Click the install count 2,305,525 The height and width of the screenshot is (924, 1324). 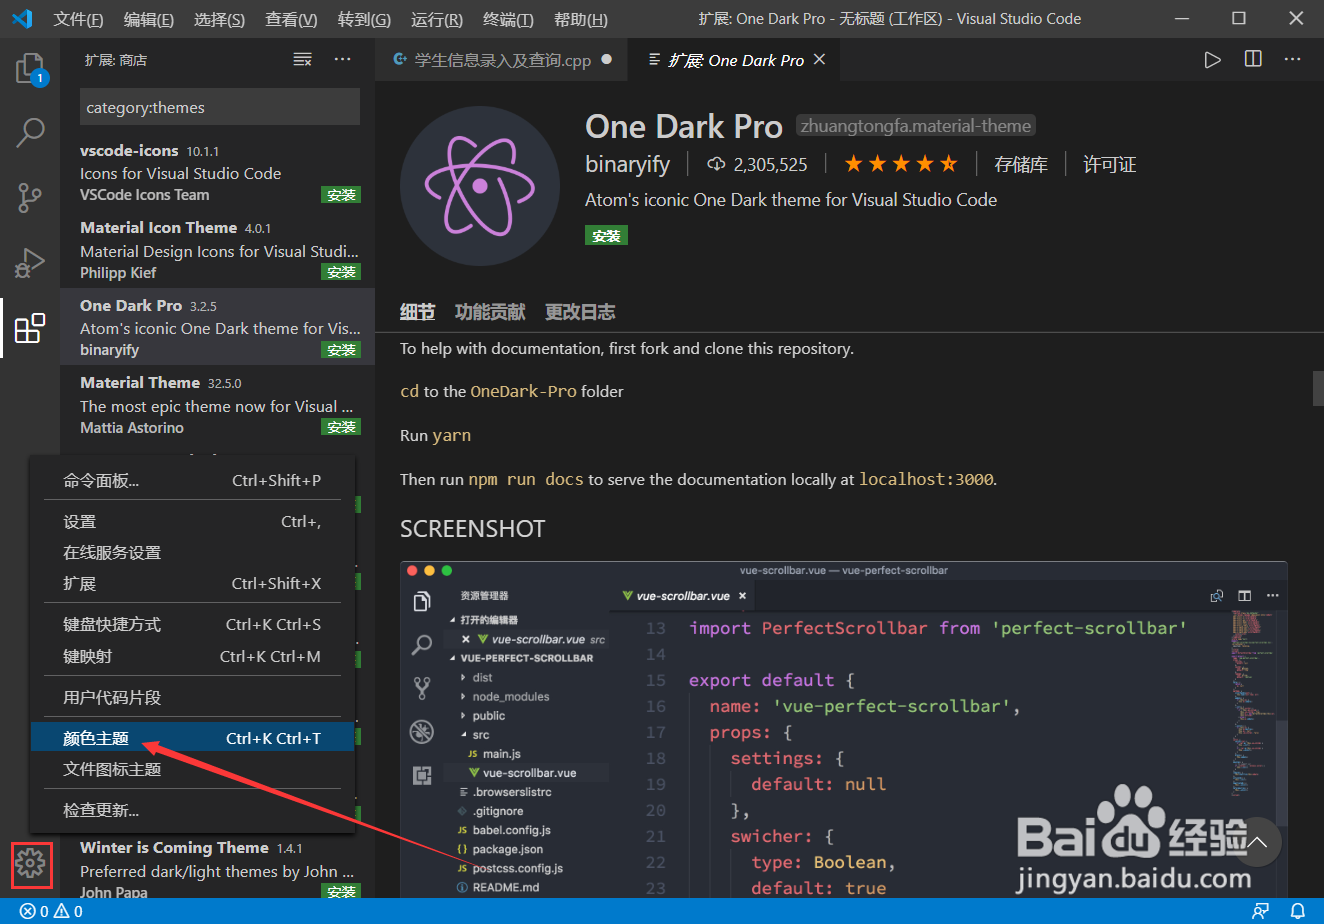point(758,164)
